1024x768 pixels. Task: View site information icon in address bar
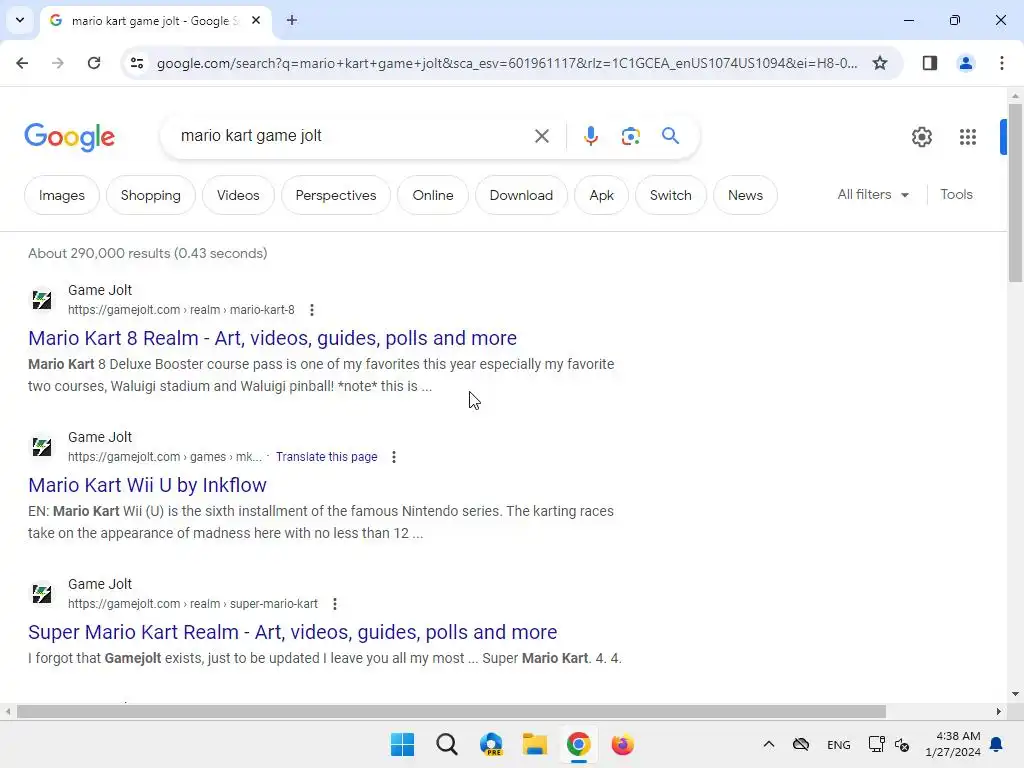[x=137, y=63]
